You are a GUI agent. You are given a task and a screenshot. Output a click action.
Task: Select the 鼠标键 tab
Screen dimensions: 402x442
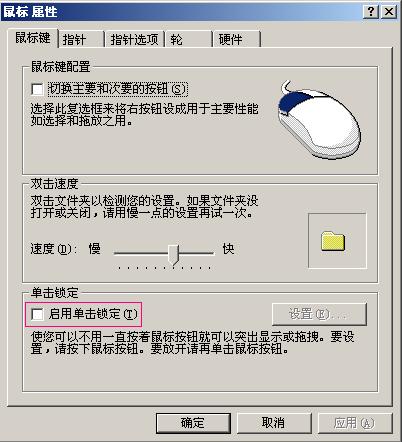tap(33, 38)
